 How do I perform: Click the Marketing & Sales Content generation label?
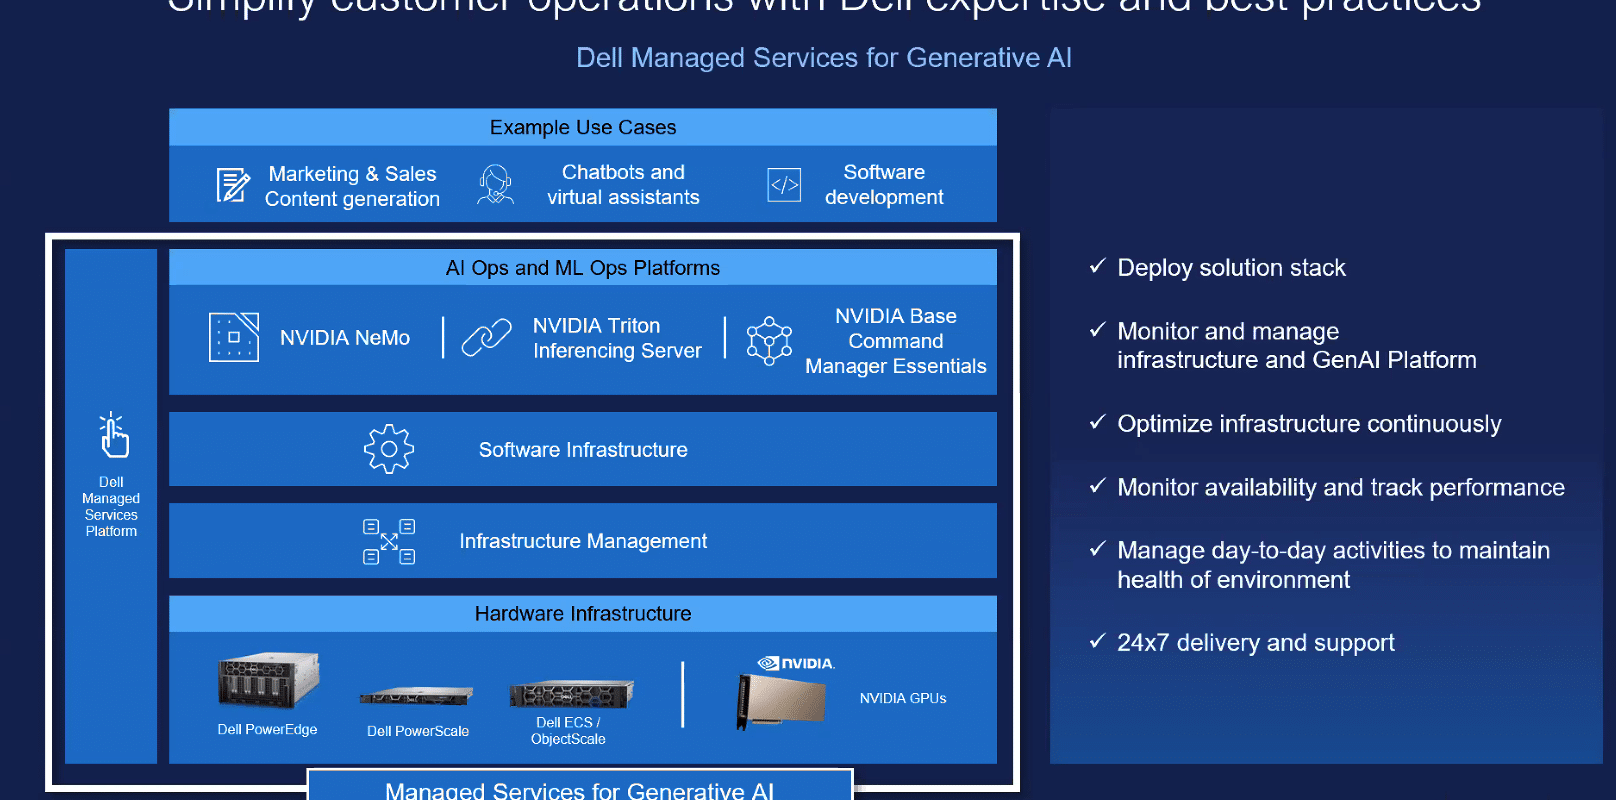pyautogui.click(x=352, y=186)
